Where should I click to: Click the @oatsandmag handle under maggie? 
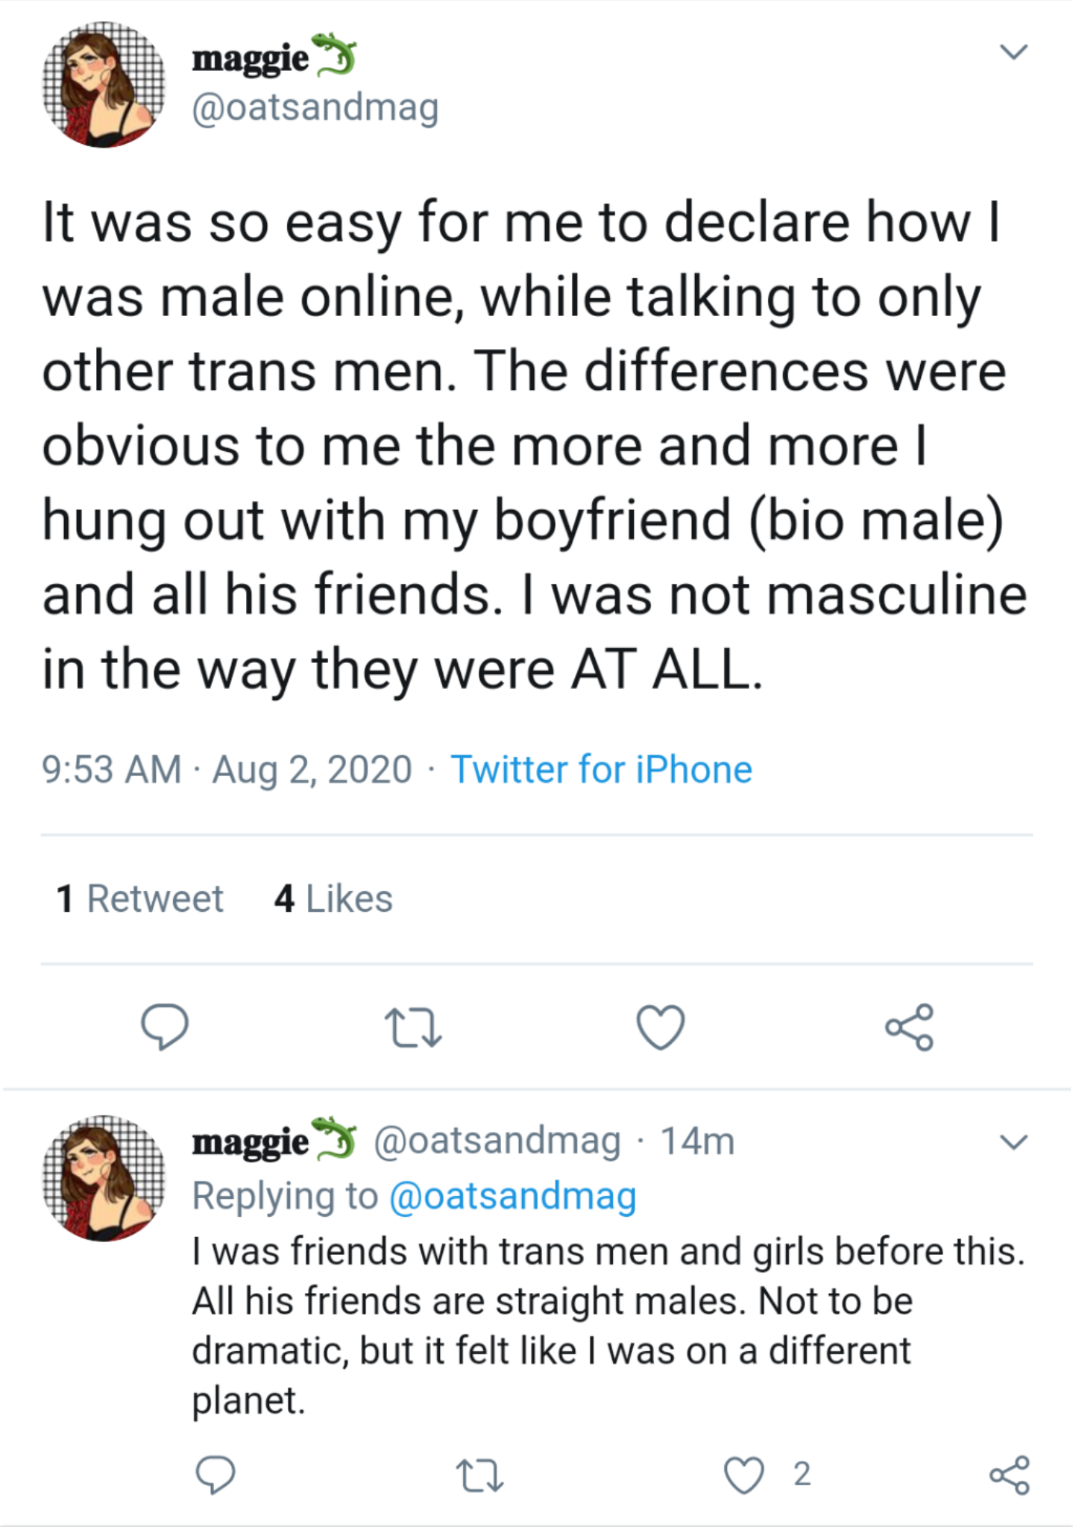(x=315, y=108)
